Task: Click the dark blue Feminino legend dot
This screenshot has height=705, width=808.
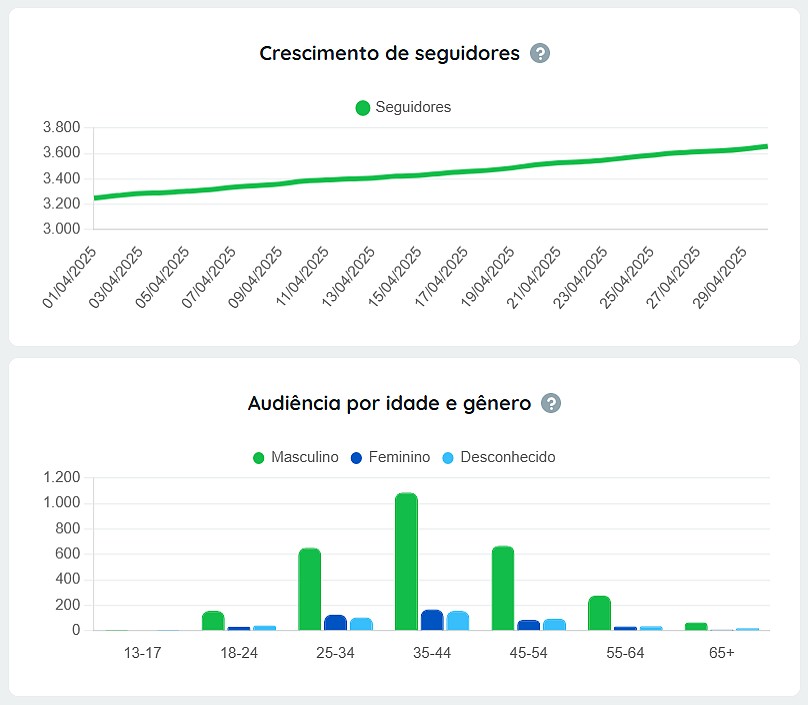Action: coord(356,458)
